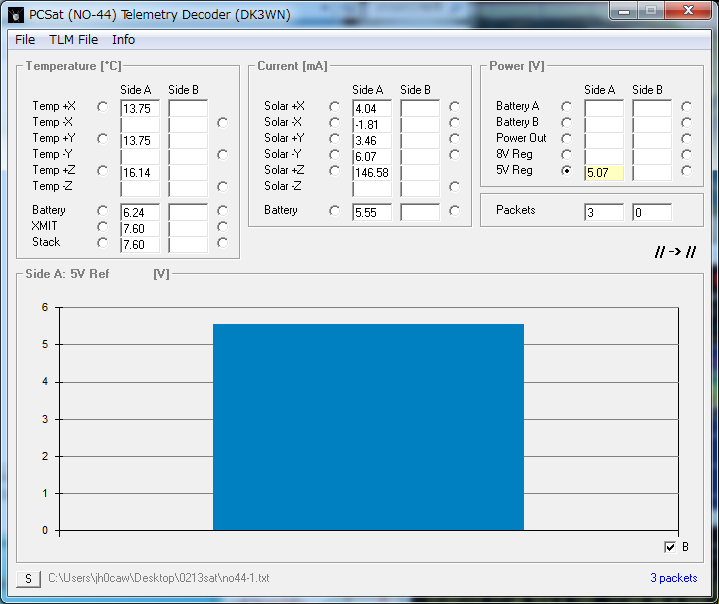719x604 pixels.
Task: Select Solar +X Side A radio button
Action: point(335,107)
